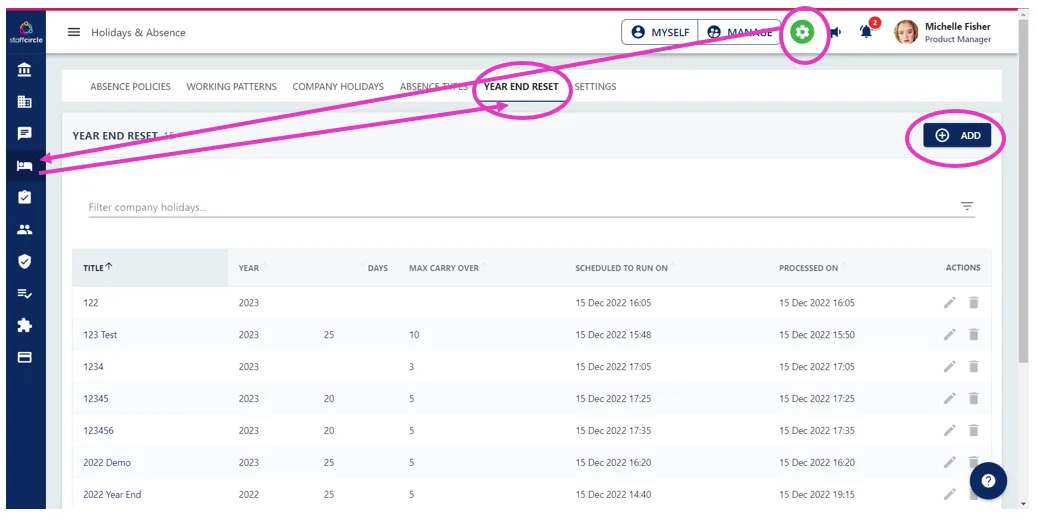Delete the 123 Test row
1038x520 pixels.
click(974, 334)
